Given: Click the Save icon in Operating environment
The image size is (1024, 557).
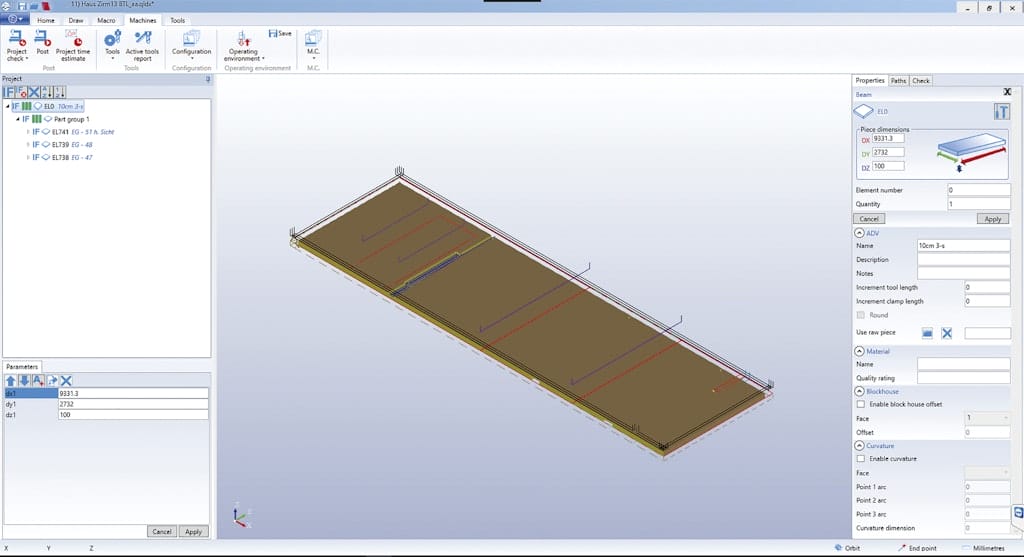Looking at the screenshot, I should (280, 34).
